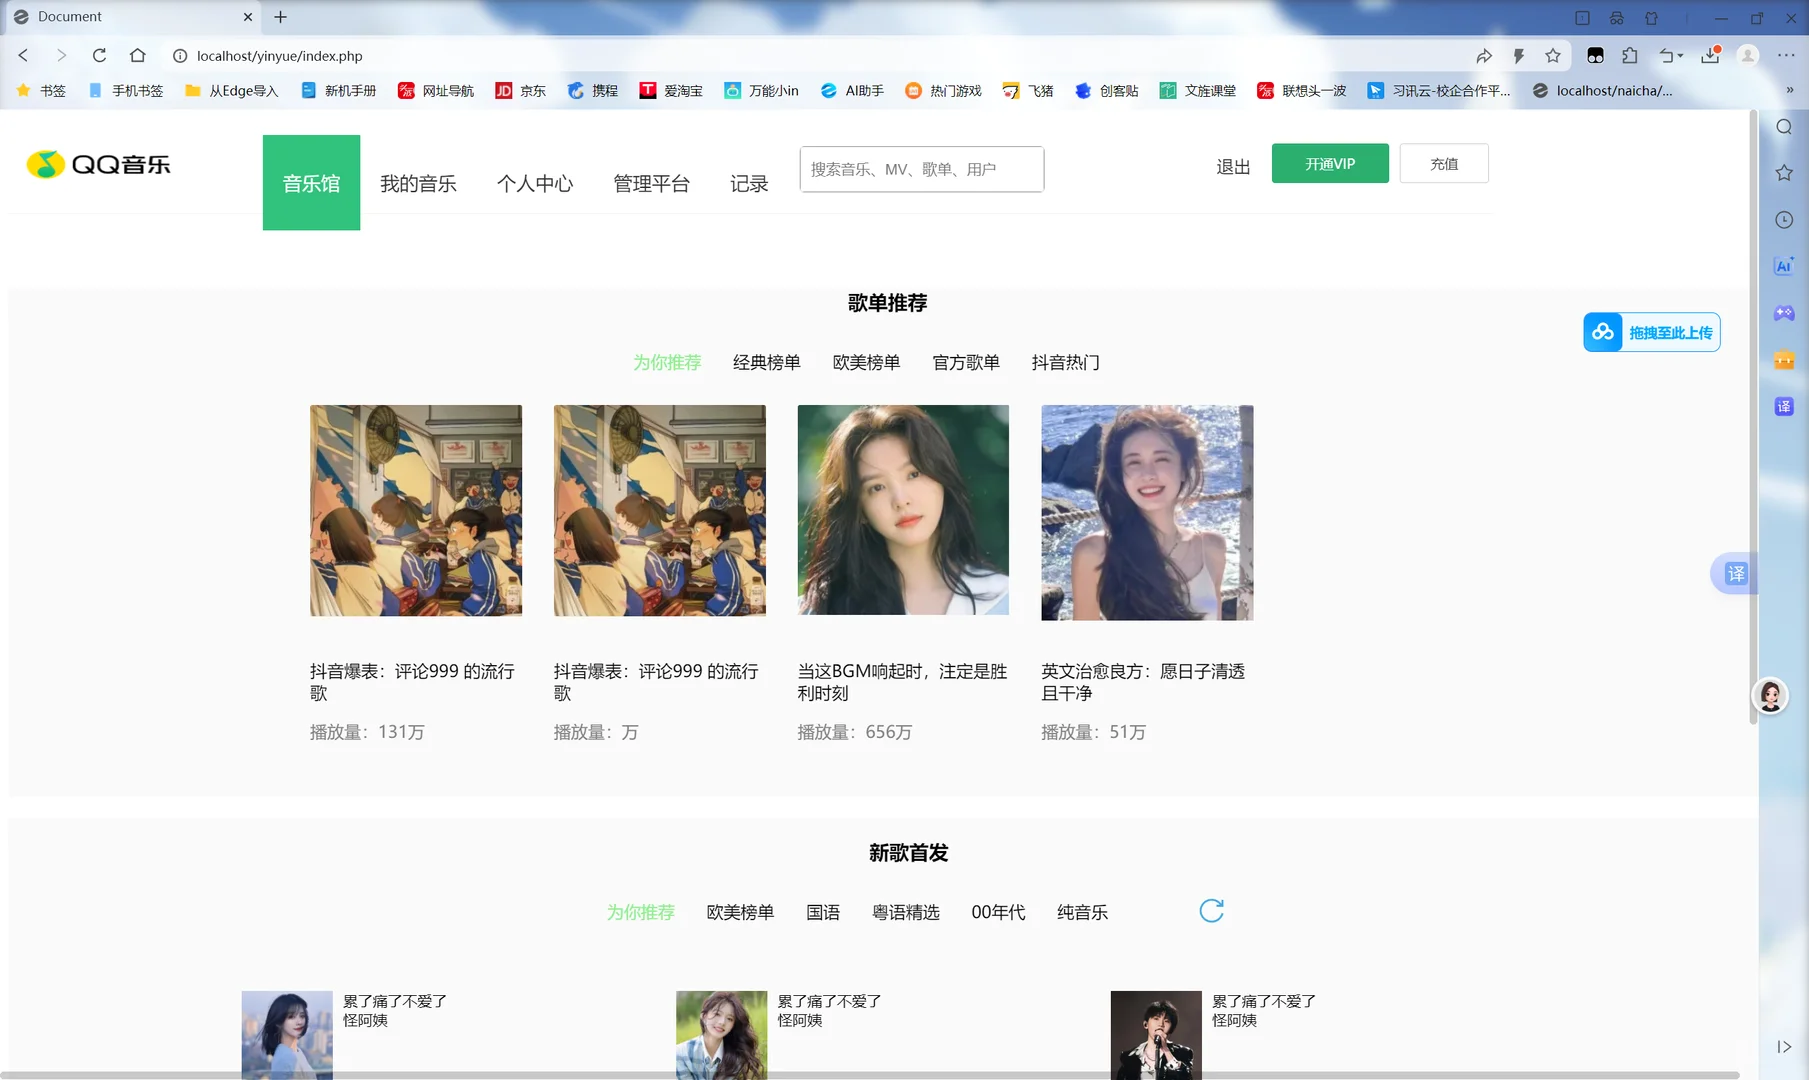1809x1080 pixels.
Task: Switch to the 经典榜单 tab
Action: pyautogui.click(x=766, y=362)
